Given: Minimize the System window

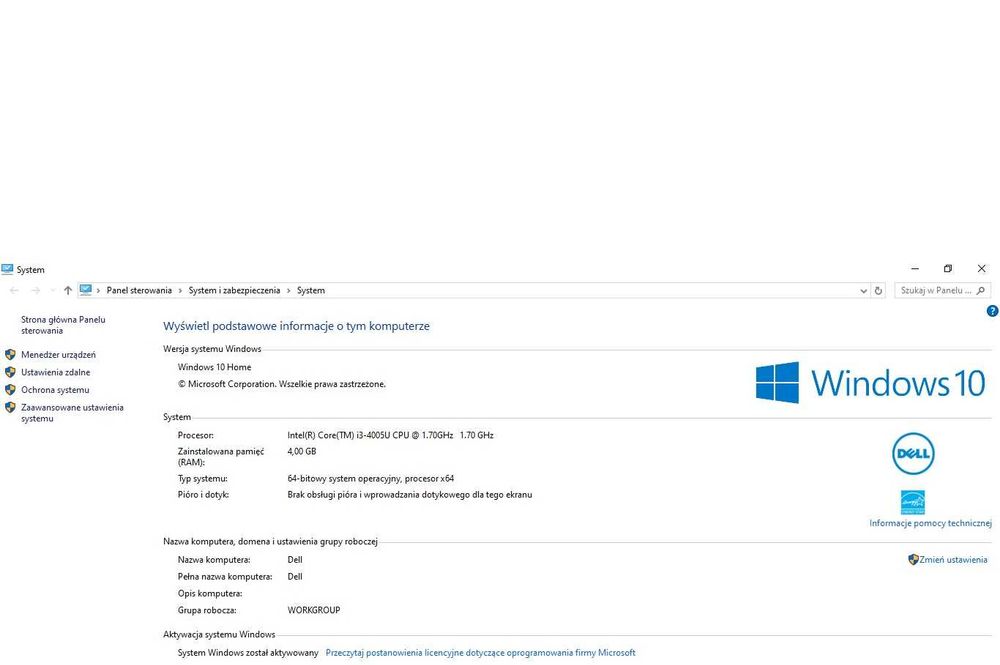Looking at the screenshot, I should point(915,269).
